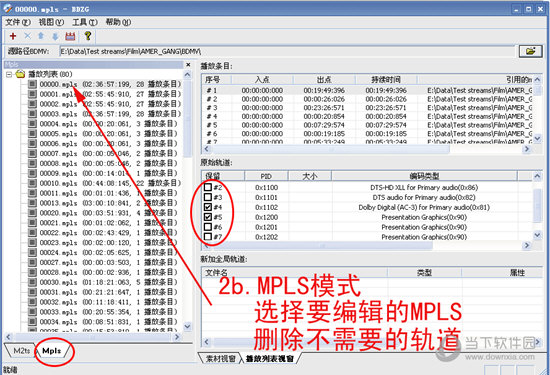Open the 工具(T) menu
The height and width of the screenshot is (375, 550).
coord(85,22)
